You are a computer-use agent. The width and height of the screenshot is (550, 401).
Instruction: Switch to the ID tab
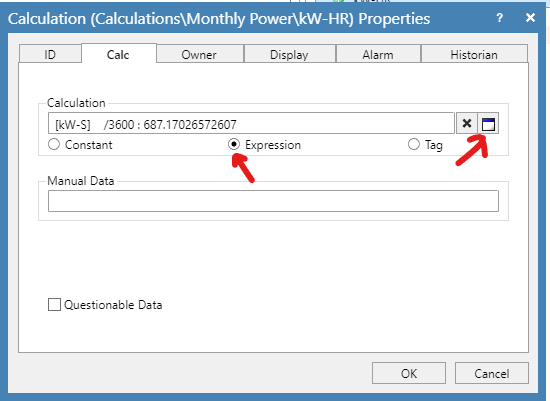(x=50, y=54)
